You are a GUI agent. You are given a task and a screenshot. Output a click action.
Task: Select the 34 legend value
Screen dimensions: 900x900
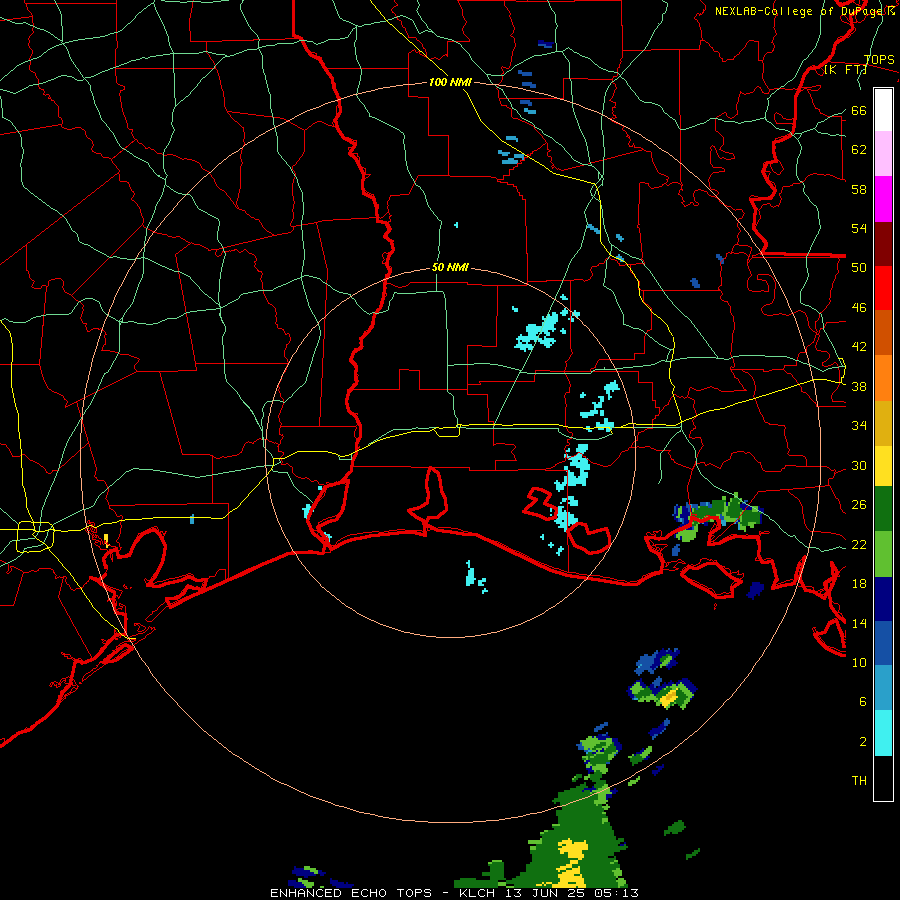click(x=859, y=426)
